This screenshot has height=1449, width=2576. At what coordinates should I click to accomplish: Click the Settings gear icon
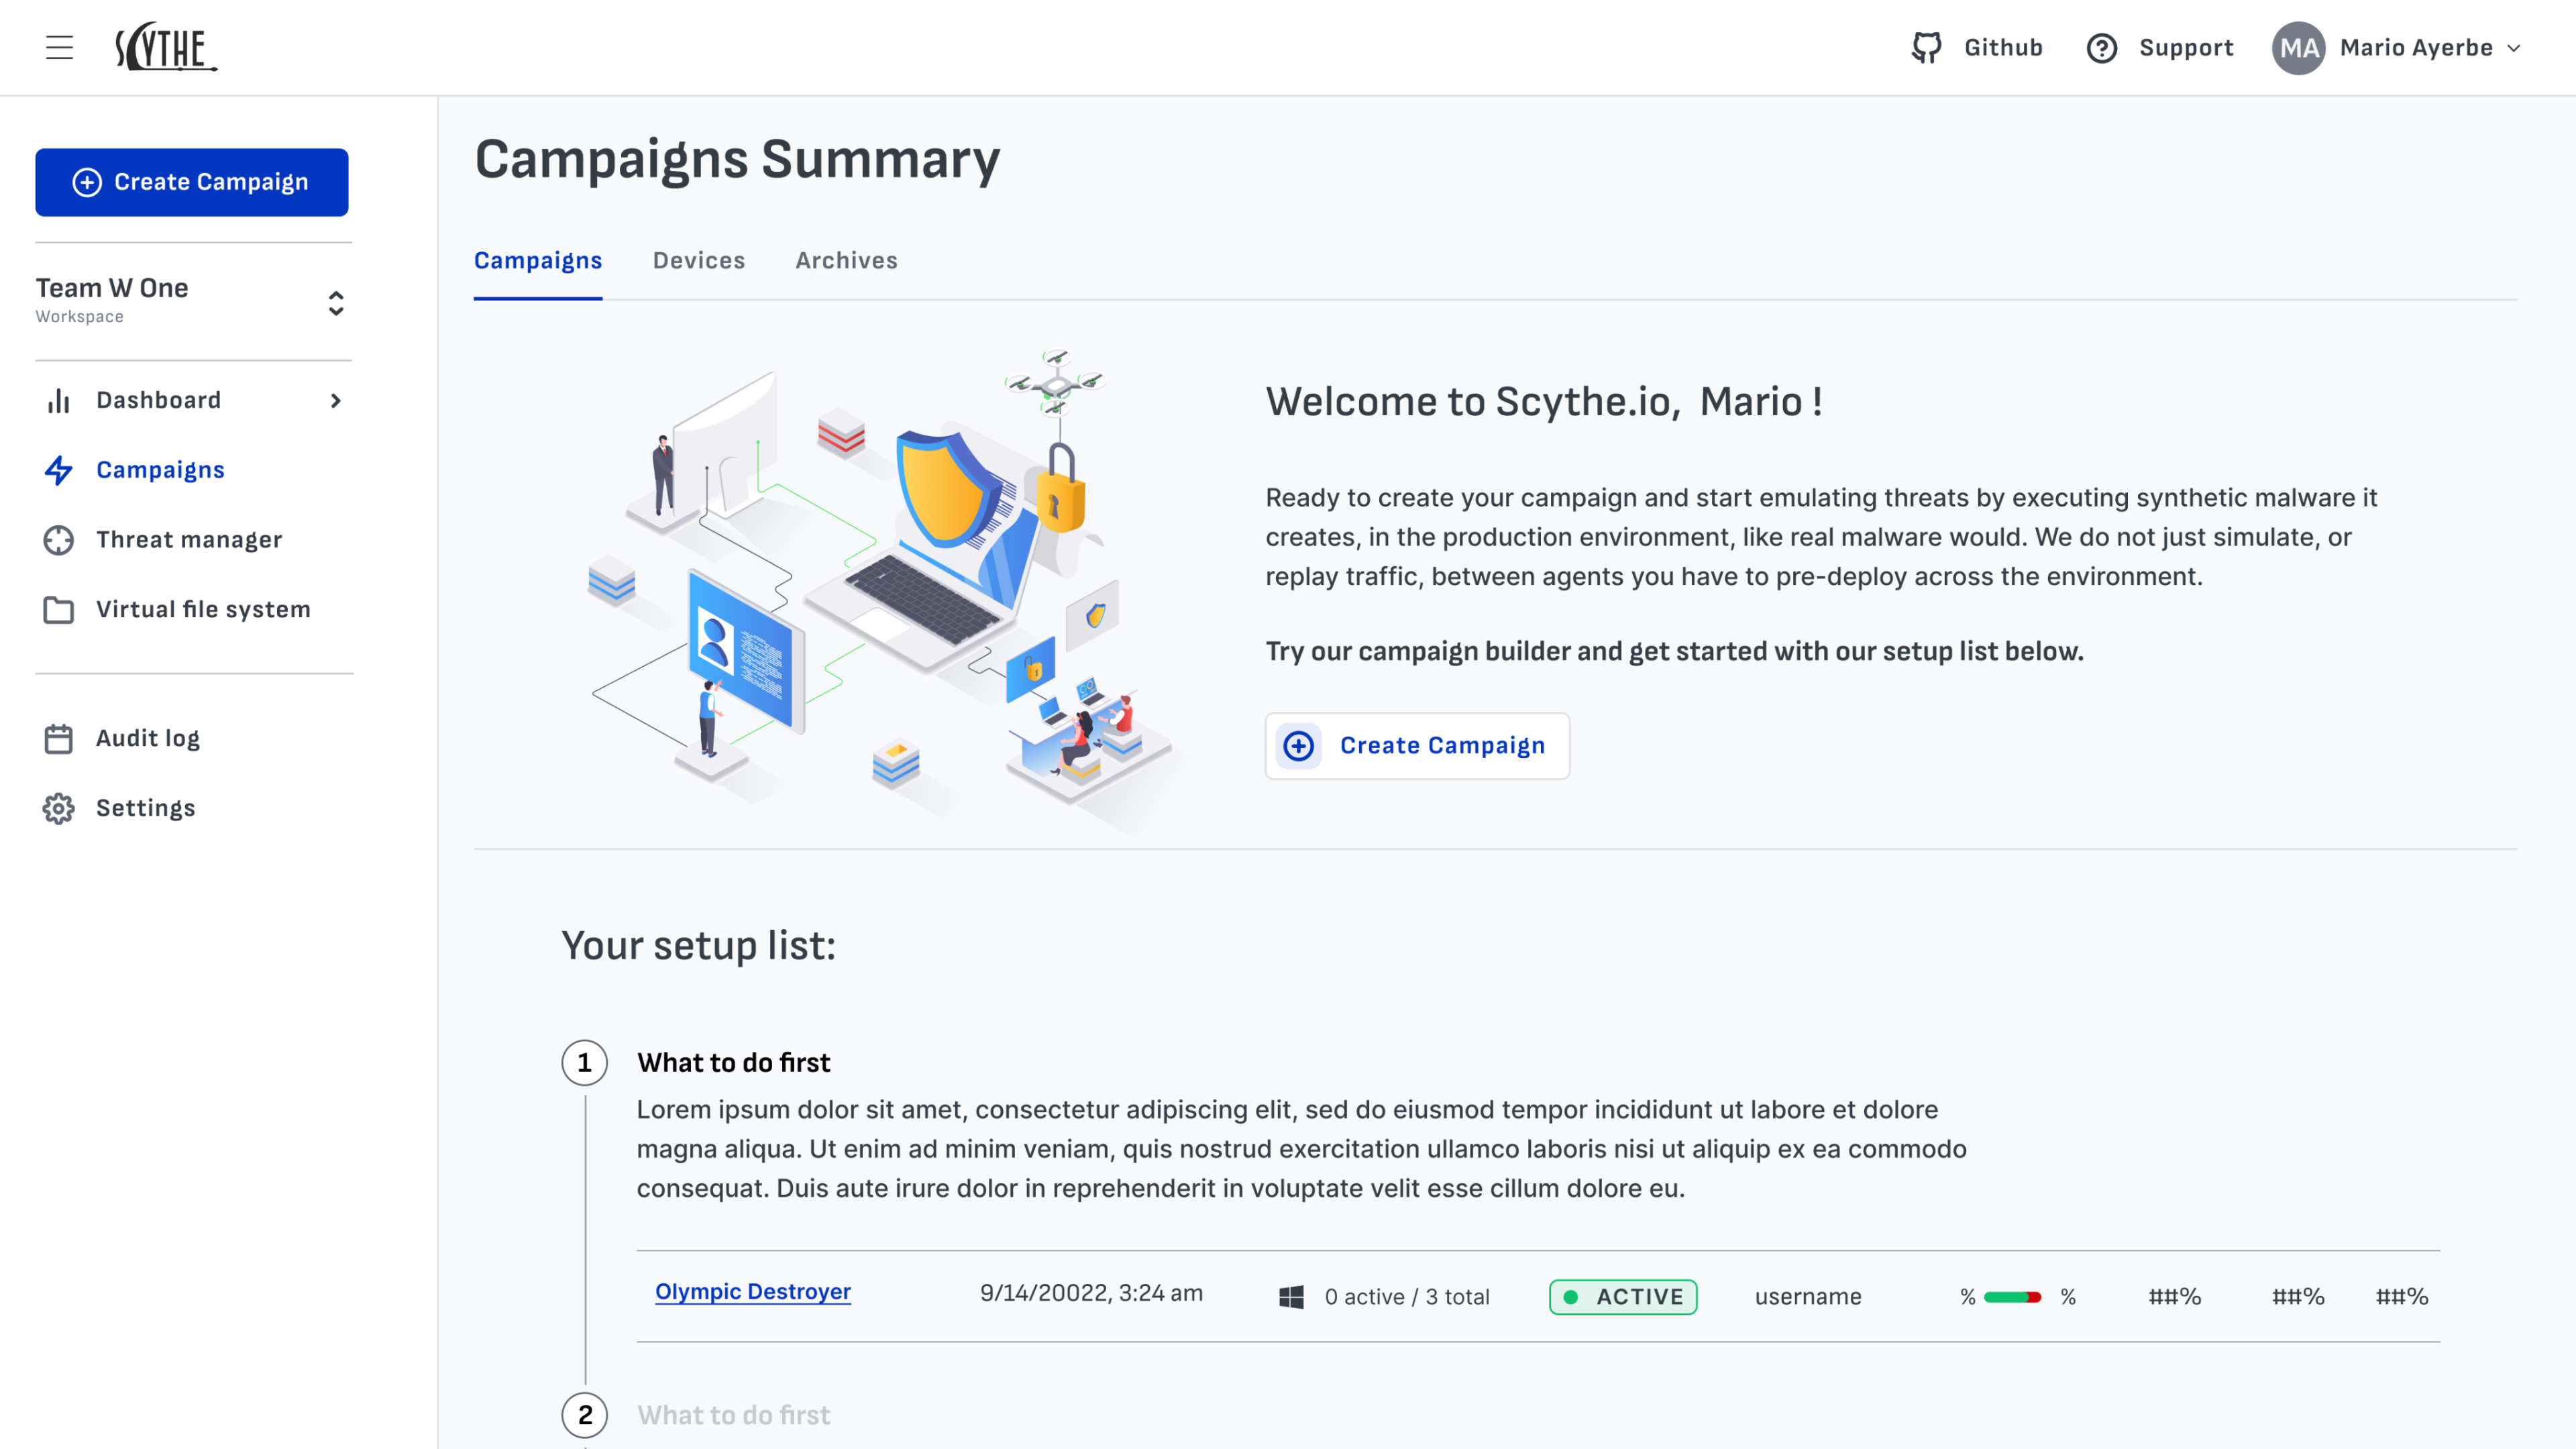click(x=58, y=808)
